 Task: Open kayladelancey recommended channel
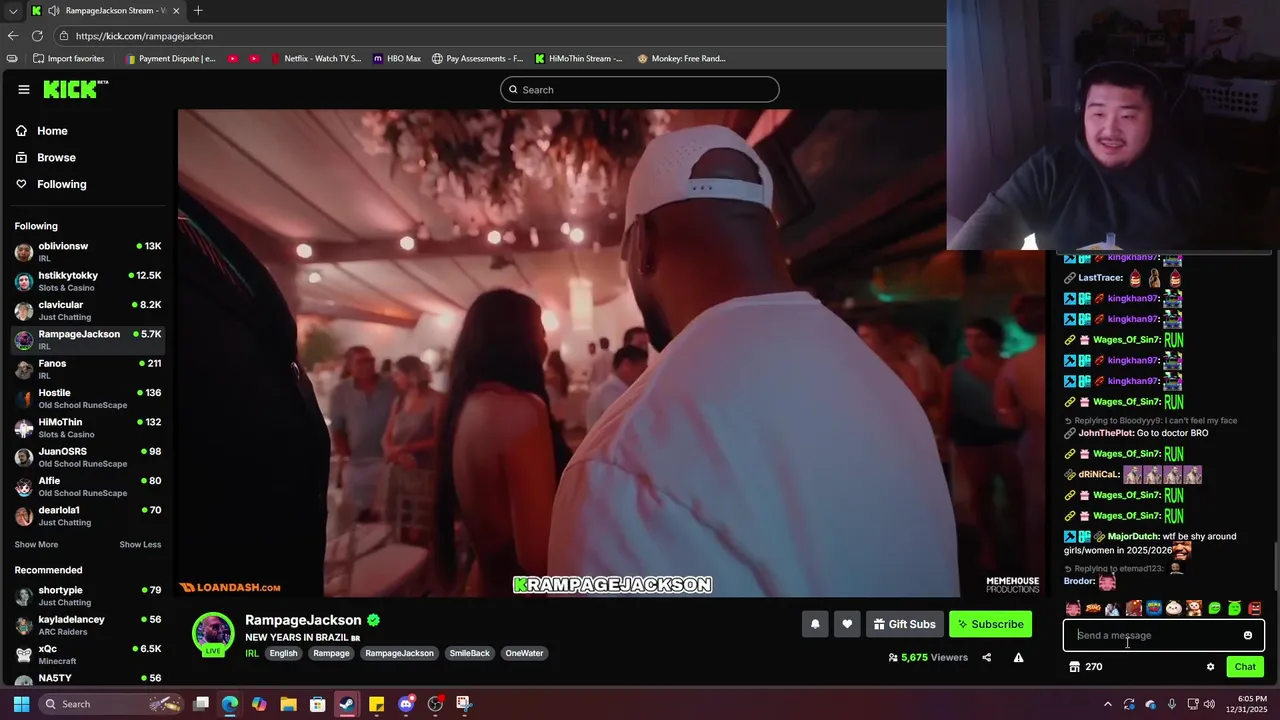click(x=88, y=625)
